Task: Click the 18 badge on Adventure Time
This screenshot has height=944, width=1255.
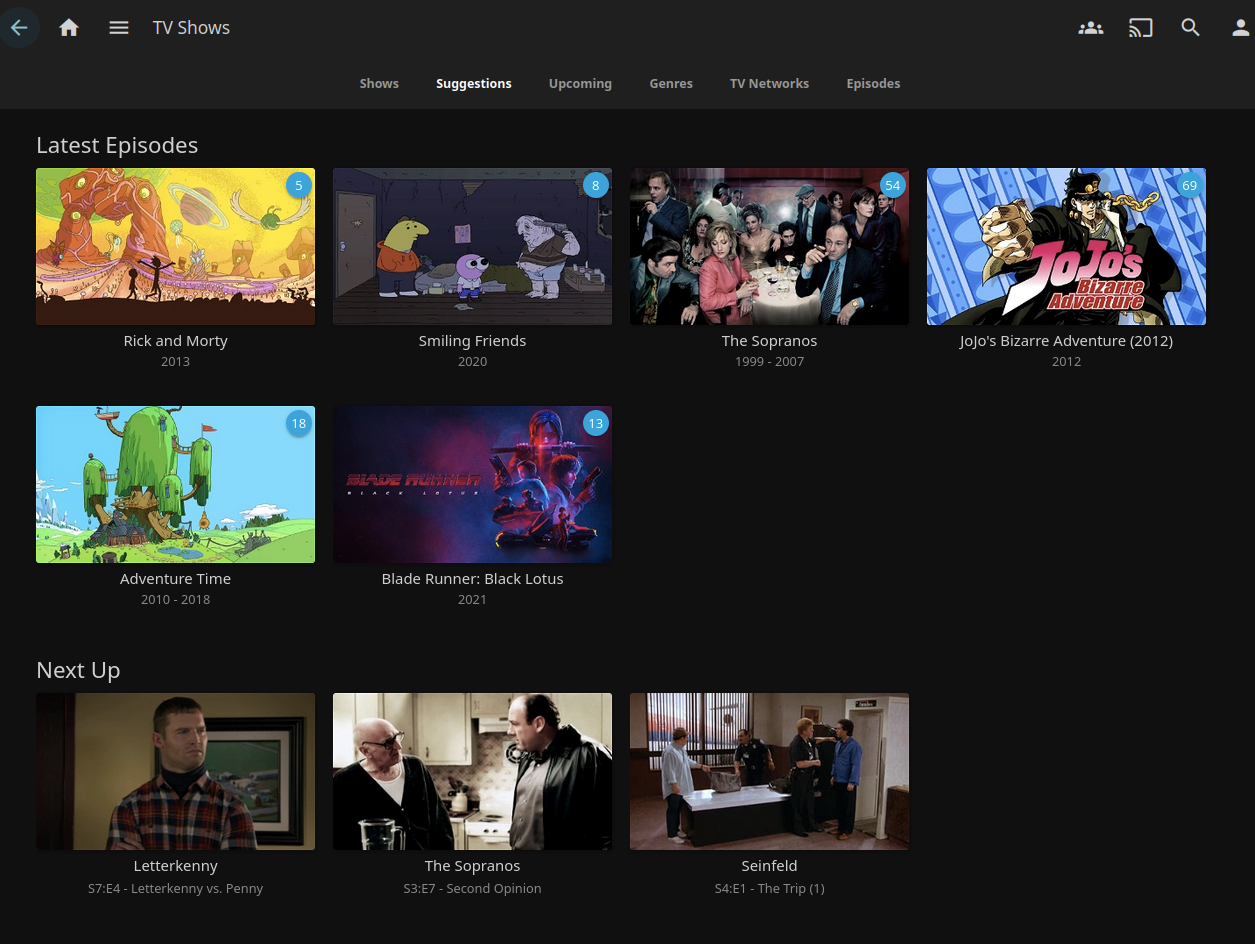Action: click(298, 423)
